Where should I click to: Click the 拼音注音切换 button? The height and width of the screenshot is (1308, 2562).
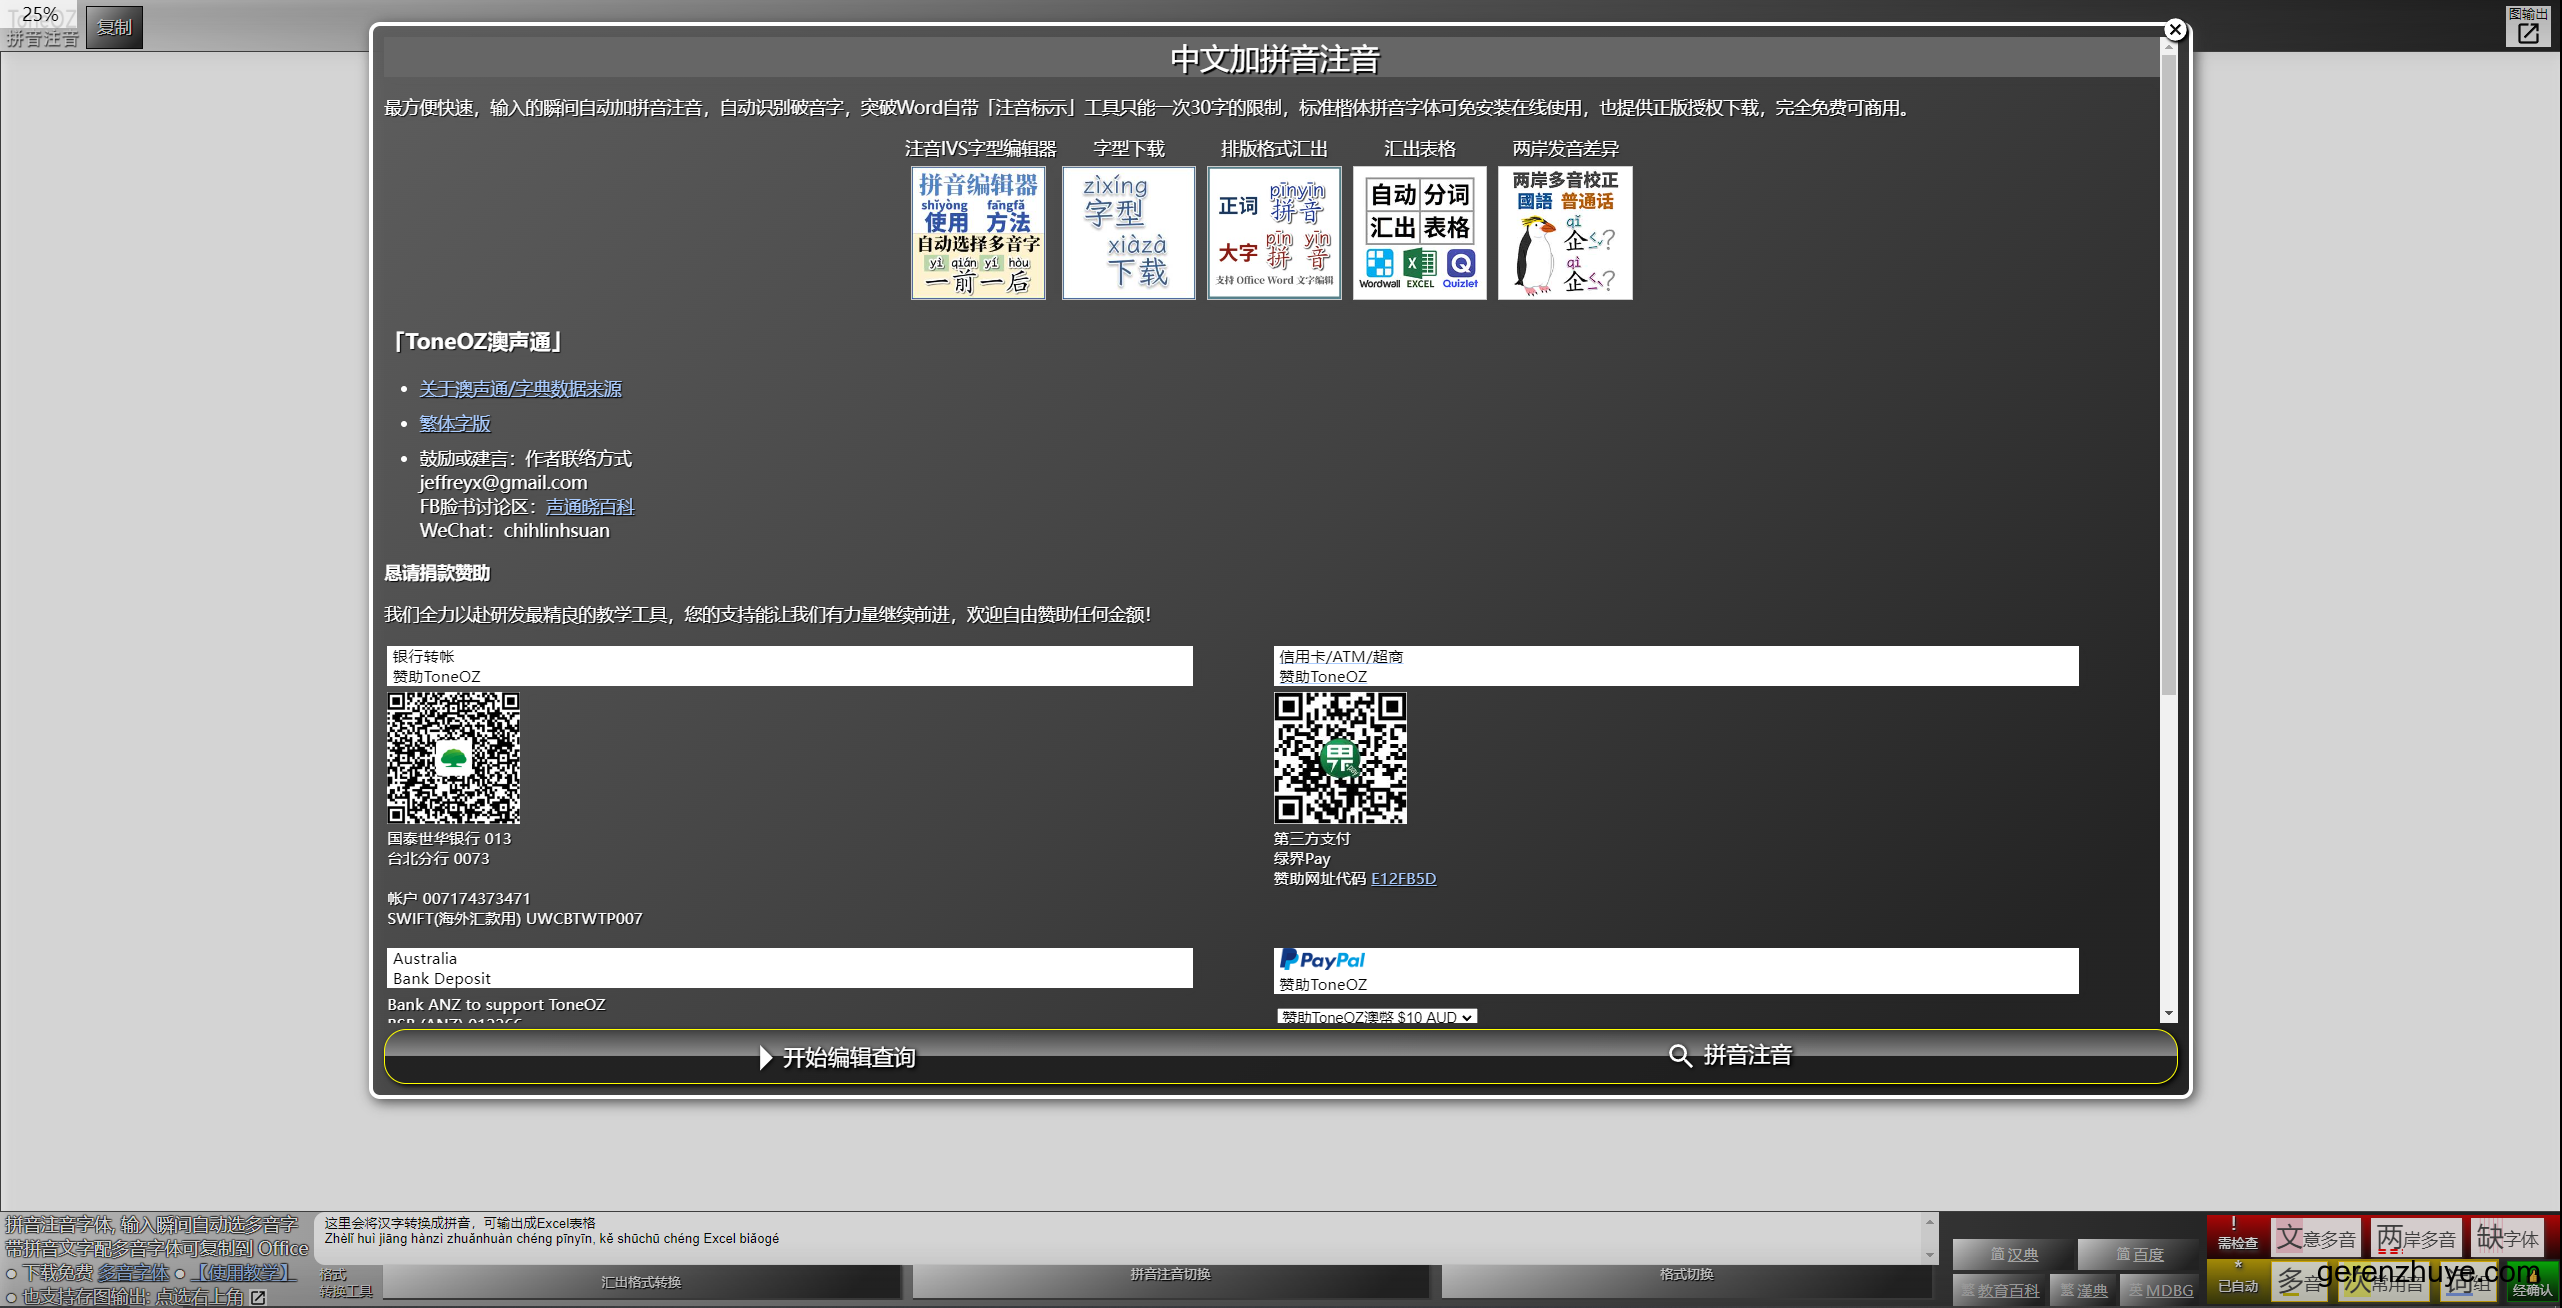tap(1170, 1281)
